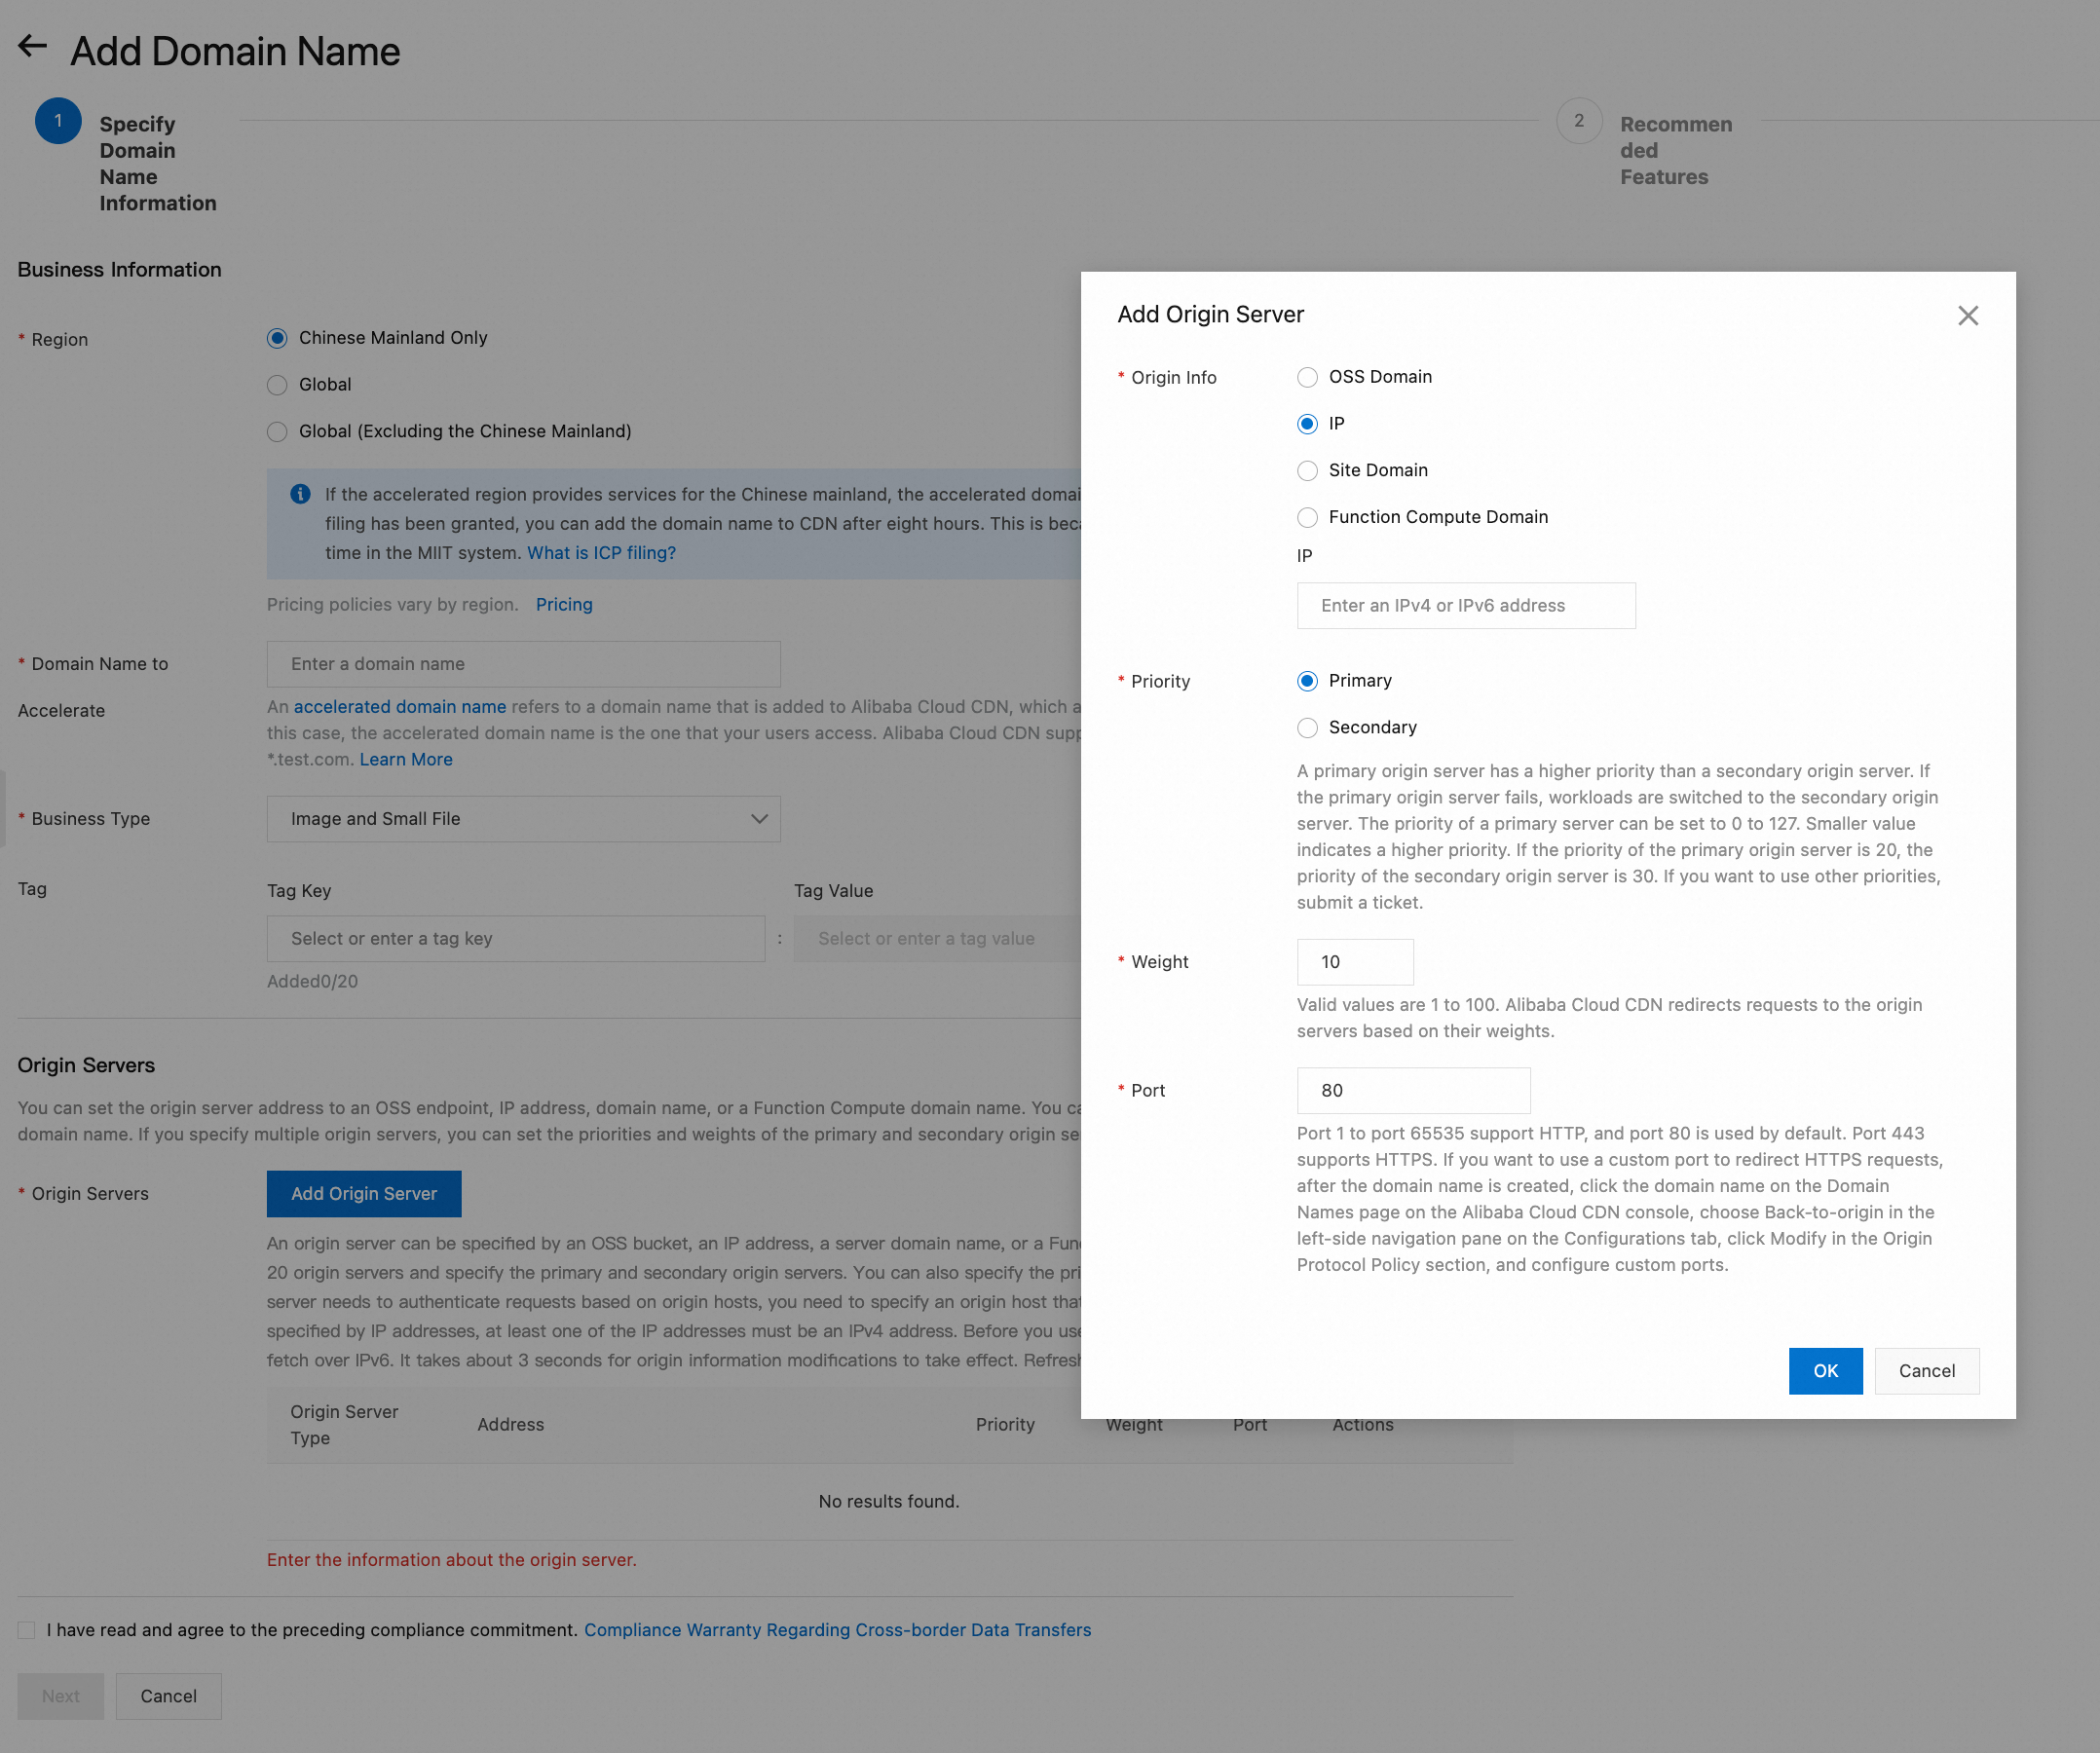The width and height of the screenshot is (2100, 1753).
Task: Open the Tag Key select box
Action: [x=515, y=939]
